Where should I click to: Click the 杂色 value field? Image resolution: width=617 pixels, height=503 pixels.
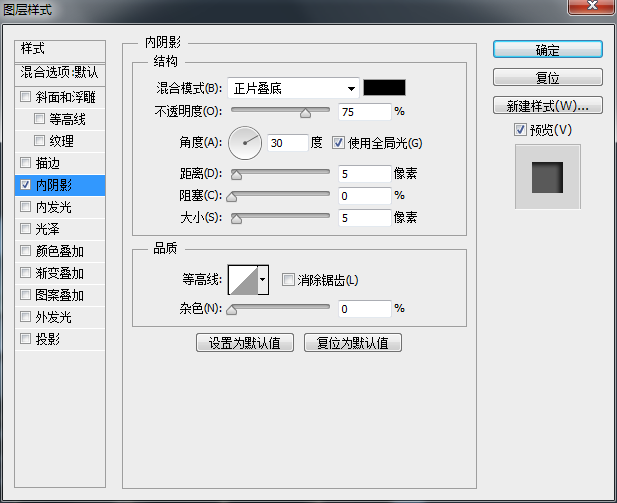pyautogui.click(x=365, y=309)
